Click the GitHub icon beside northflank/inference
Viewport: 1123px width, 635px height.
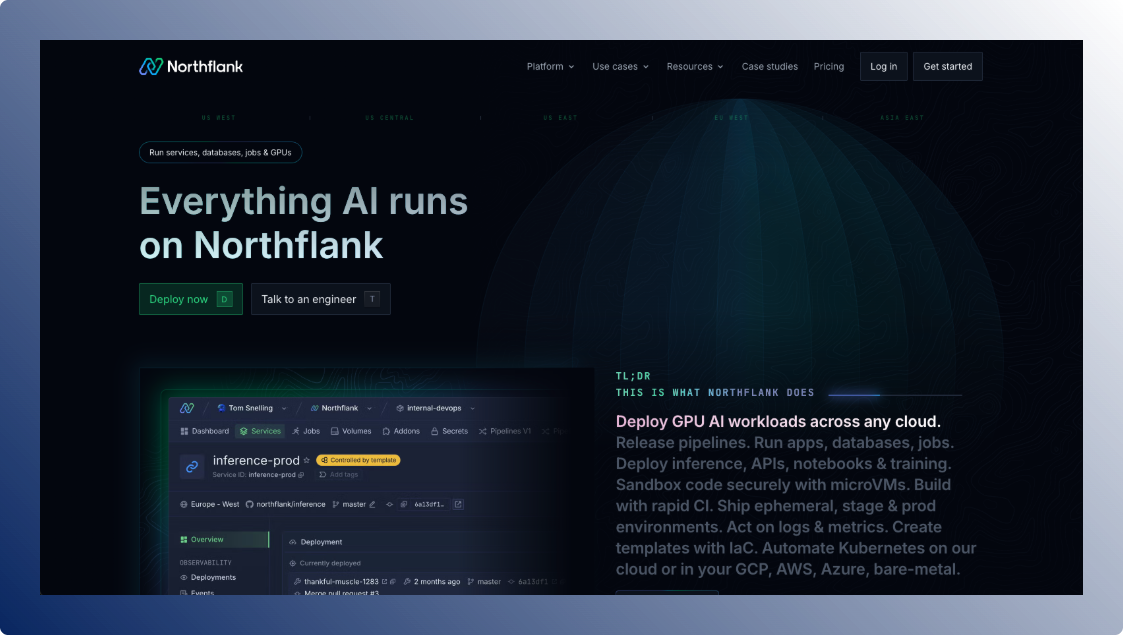(x=249, y=505)
